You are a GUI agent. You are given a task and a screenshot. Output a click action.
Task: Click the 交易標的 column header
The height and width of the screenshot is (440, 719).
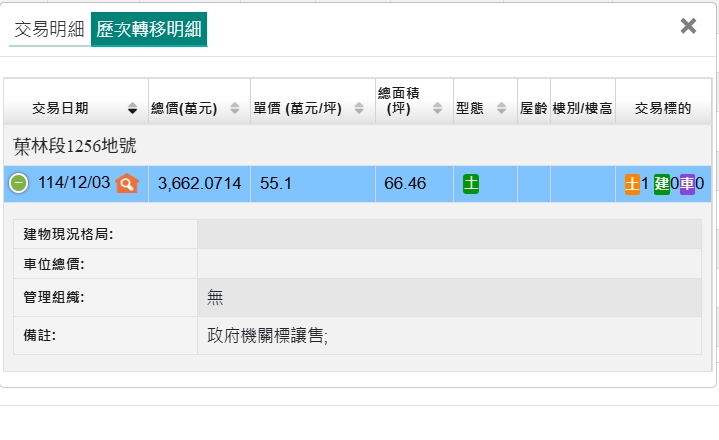coord(663,108)
